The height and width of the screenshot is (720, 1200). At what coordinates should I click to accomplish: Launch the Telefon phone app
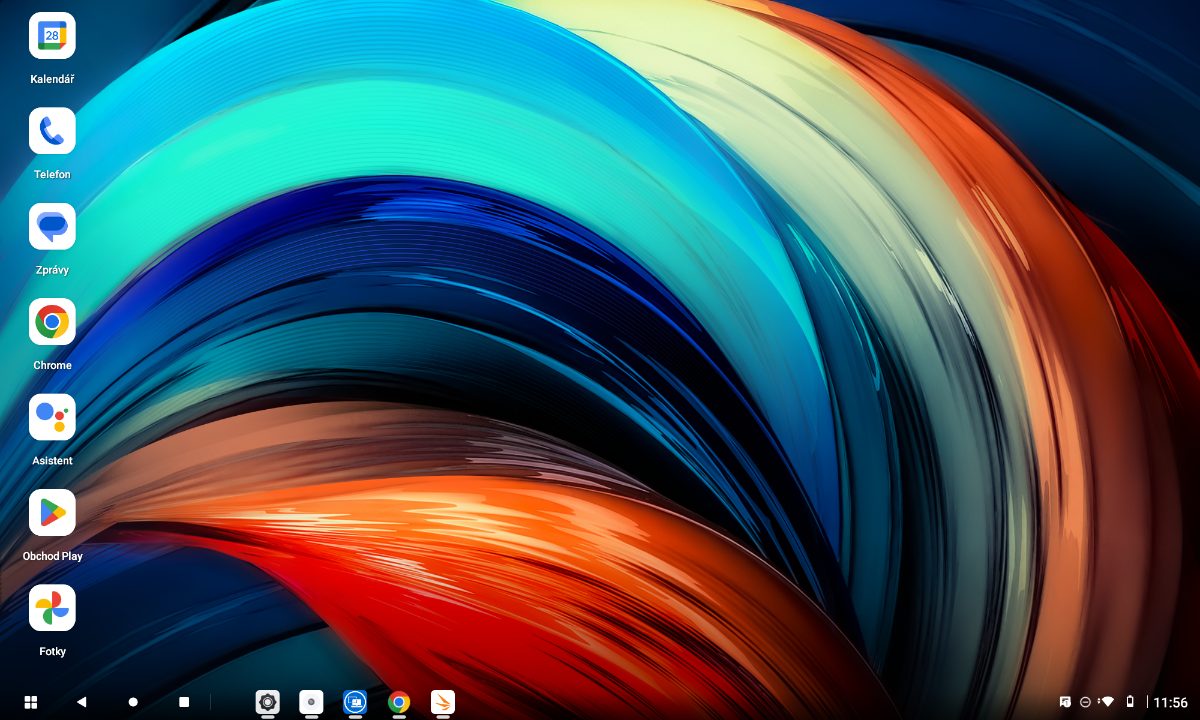point(52,131)
